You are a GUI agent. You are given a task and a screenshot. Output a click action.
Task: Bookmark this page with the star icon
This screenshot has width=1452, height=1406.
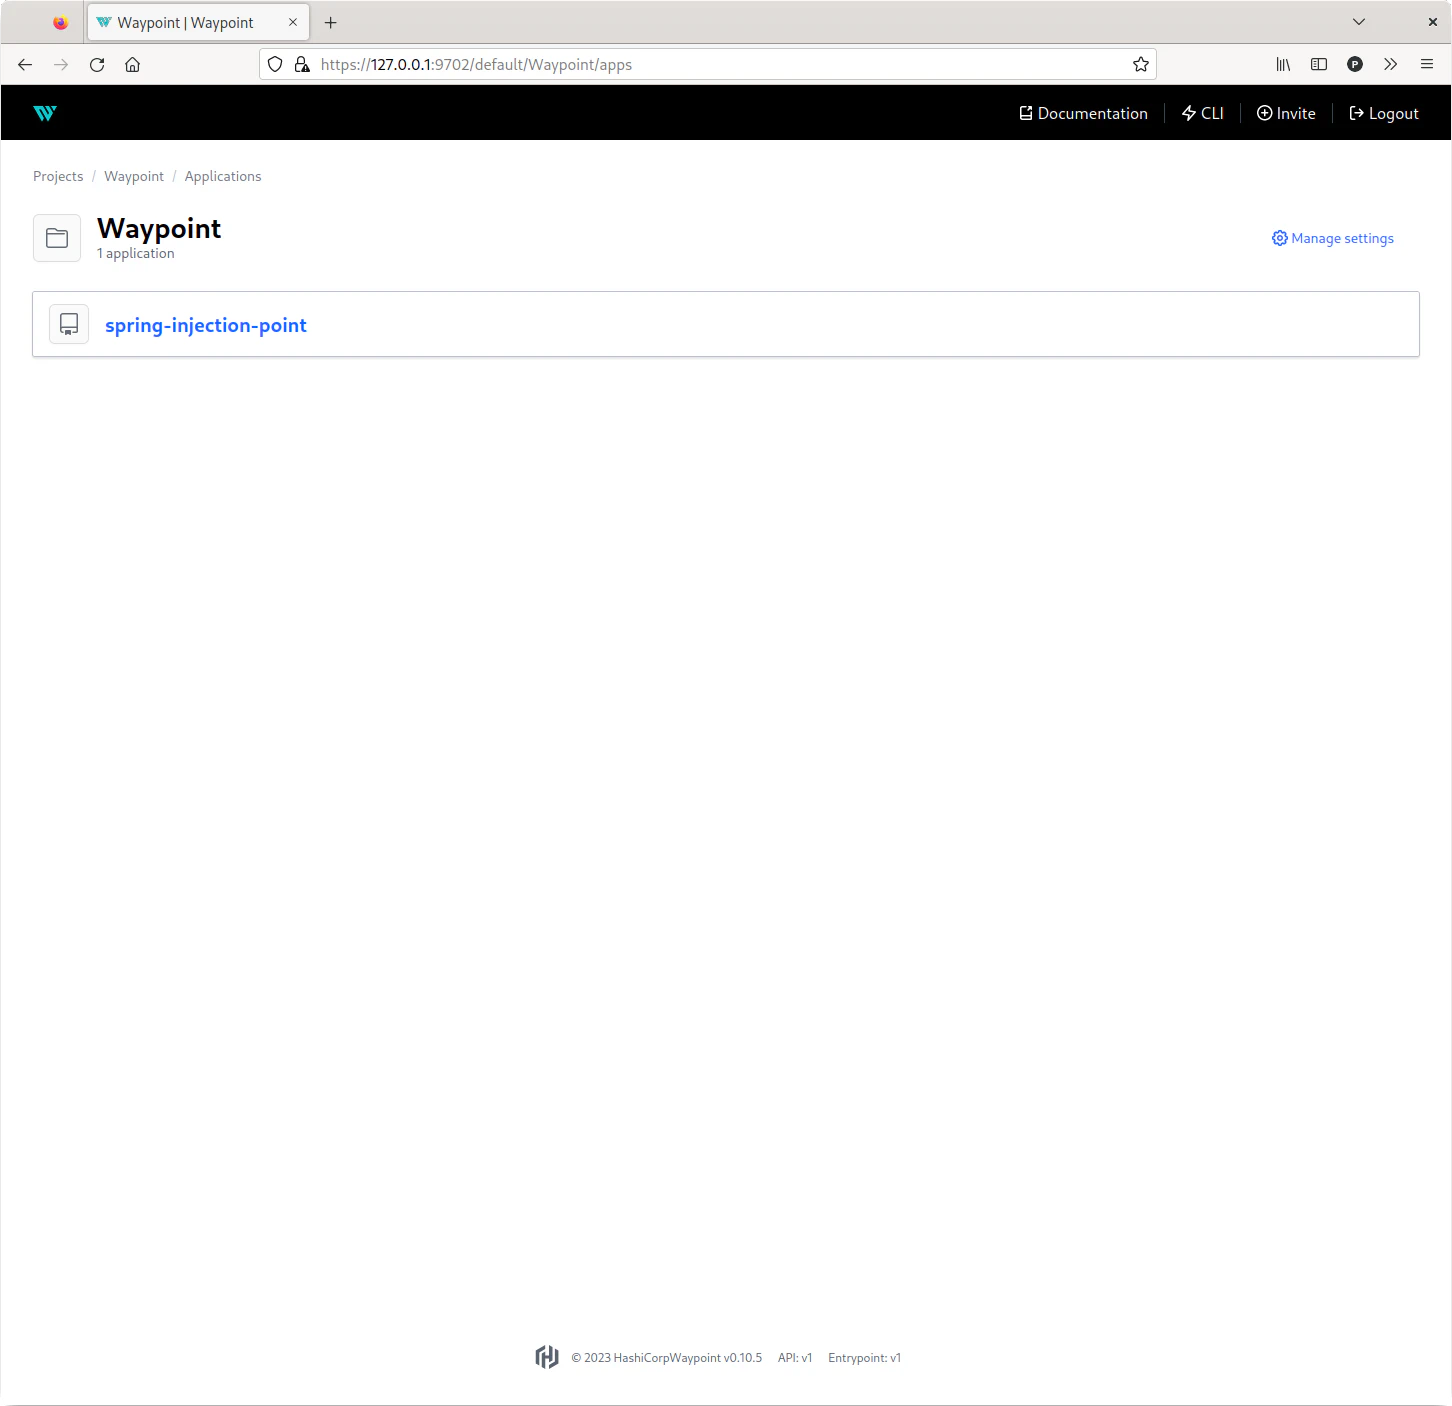pos(1140,64)
